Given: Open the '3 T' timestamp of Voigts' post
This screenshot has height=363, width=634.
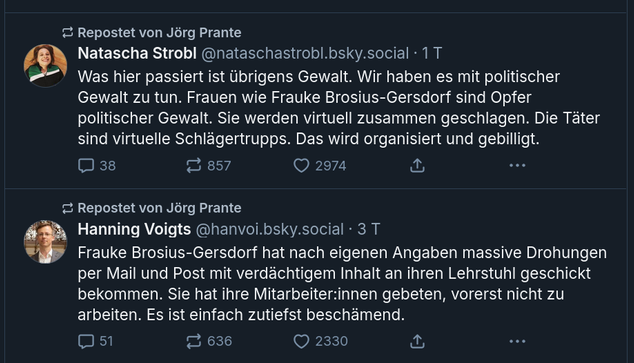Looking at the screenshot, I should pyautogui.click(x=368, y=229).
